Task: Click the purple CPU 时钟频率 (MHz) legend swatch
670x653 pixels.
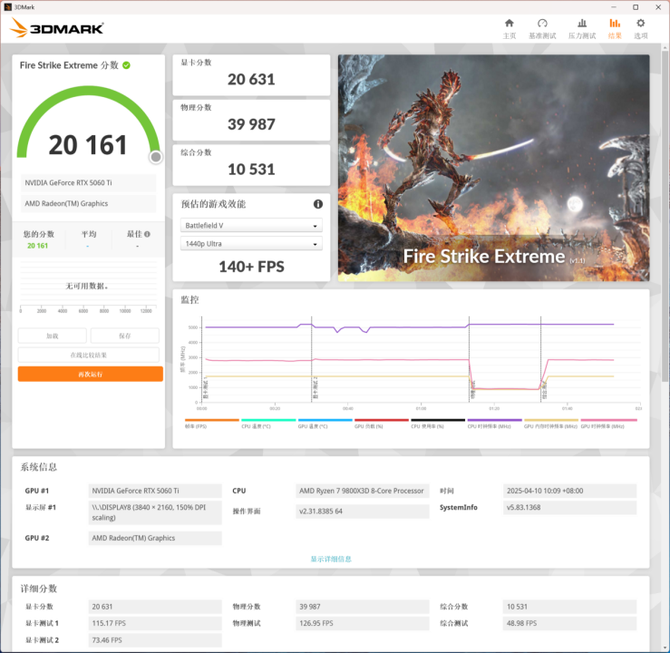Action: point(494,420)
